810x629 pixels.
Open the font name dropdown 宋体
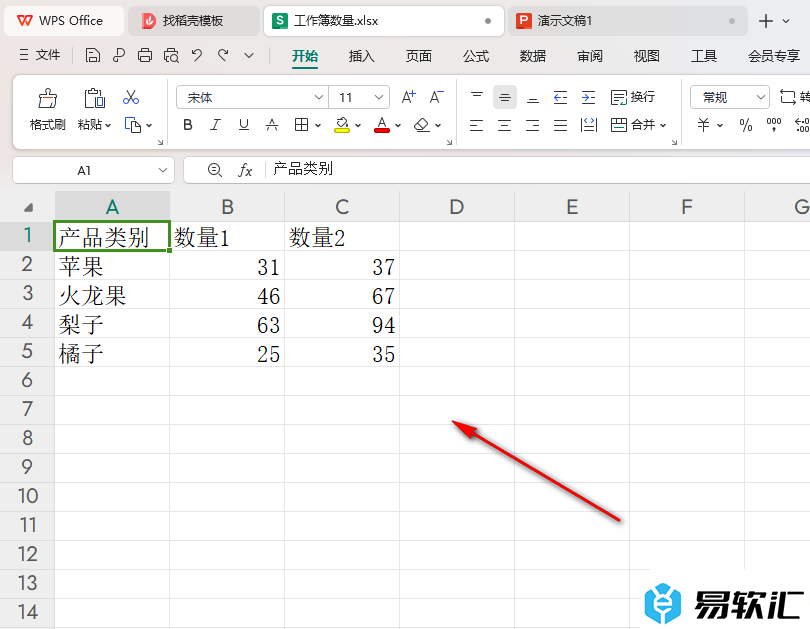tap(319, 97)
